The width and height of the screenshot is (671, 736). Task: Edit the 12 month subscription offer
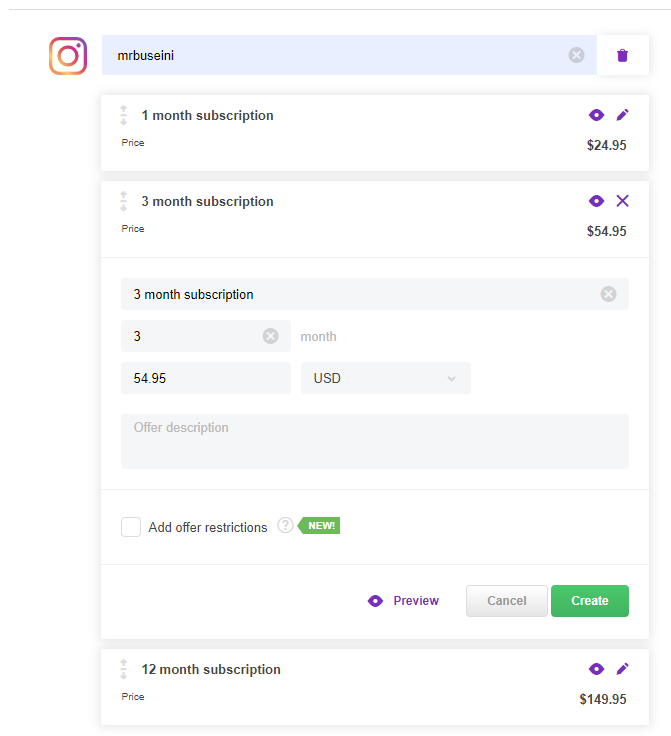pyautogui.click(x=622, y=669)
